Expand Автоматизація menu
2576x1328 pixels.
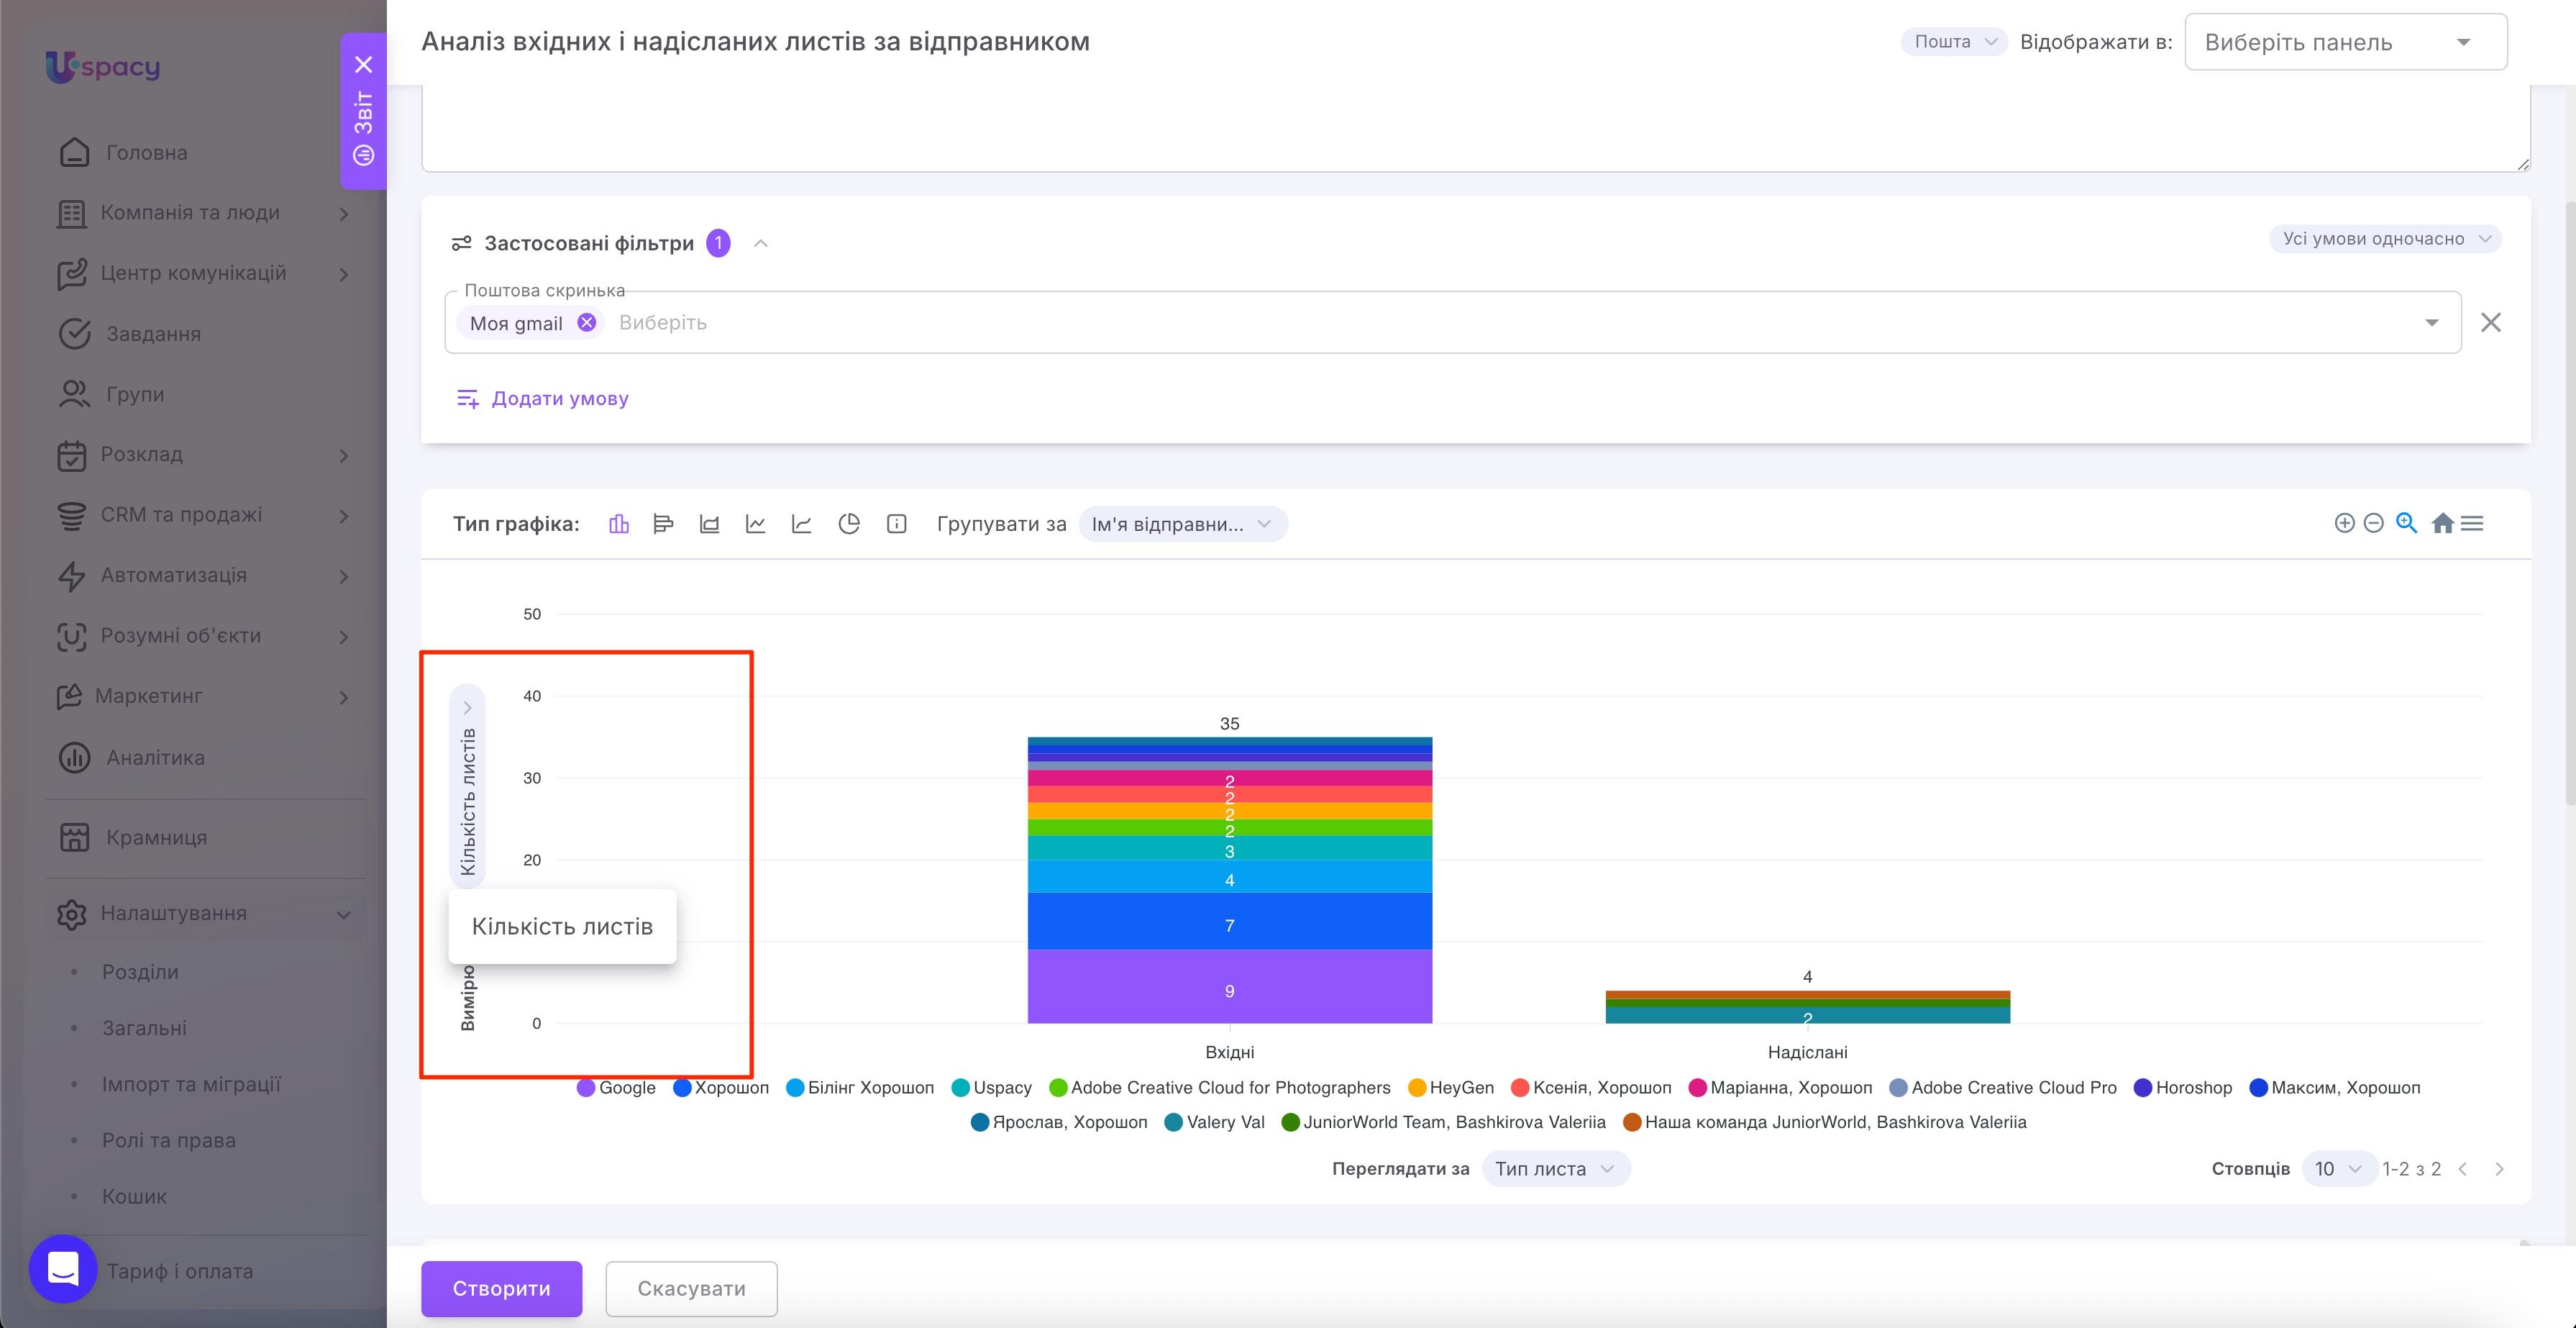(x=344, y=576)
